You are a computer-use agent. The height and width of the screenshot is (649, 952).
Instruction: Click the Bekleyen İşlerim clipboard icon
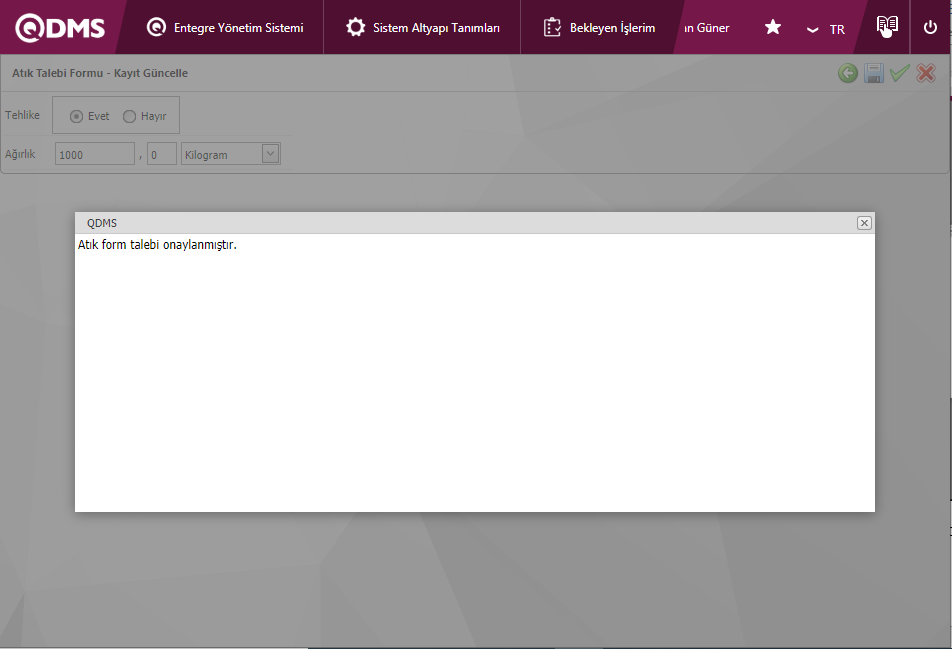pyautogui.click(x=552, y=27)
